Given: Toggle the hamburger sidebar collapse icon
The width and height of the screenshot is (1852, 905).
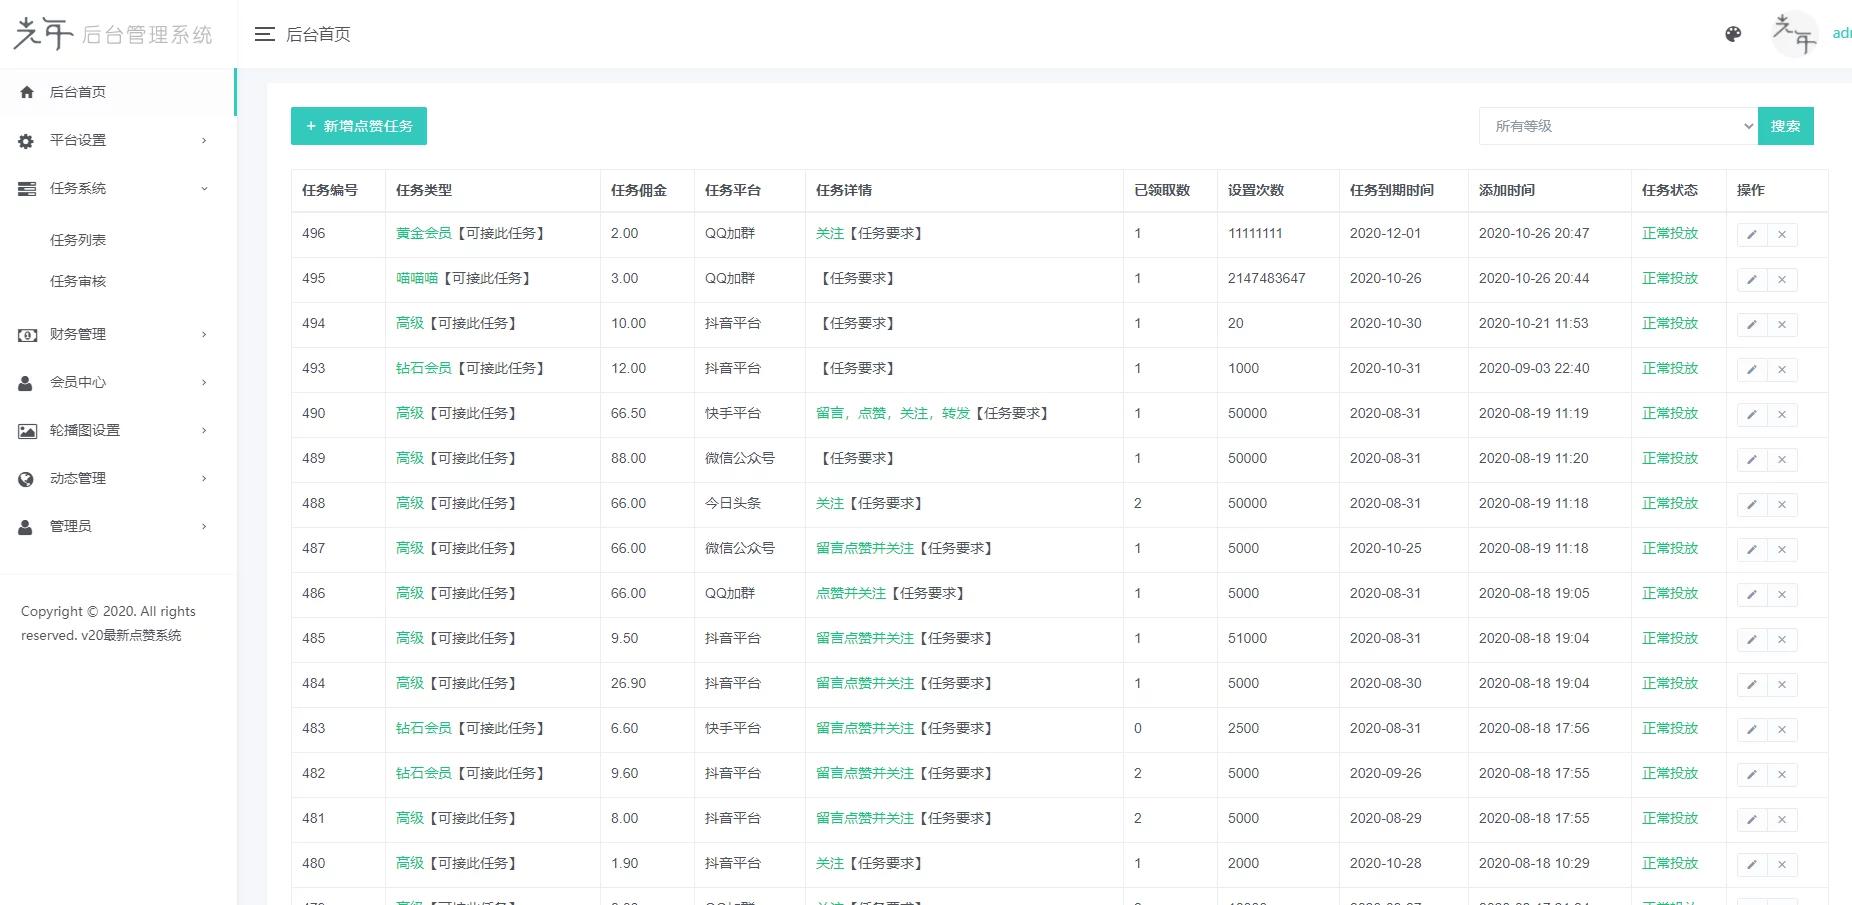Looking at the screenshot, I should (264, 35).
